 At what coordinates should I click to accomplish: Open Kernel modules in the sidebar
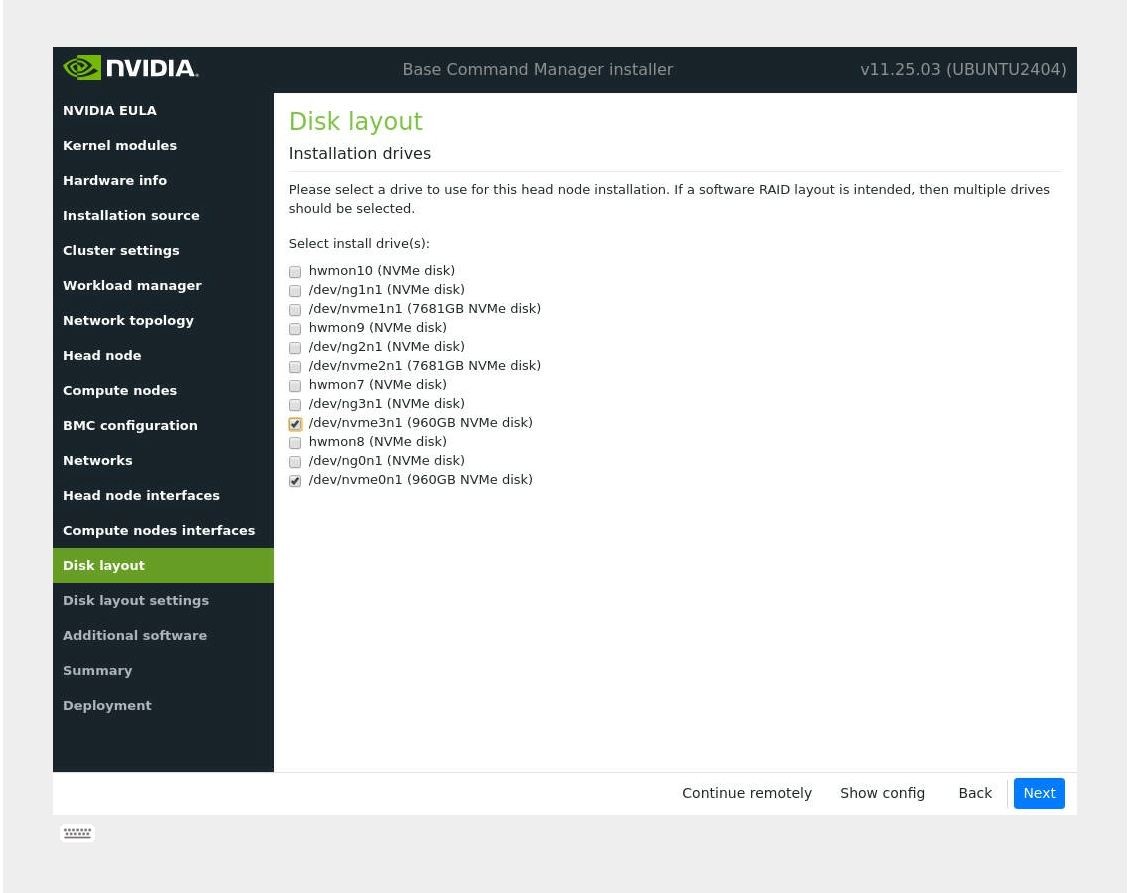(x=120, y=145)
